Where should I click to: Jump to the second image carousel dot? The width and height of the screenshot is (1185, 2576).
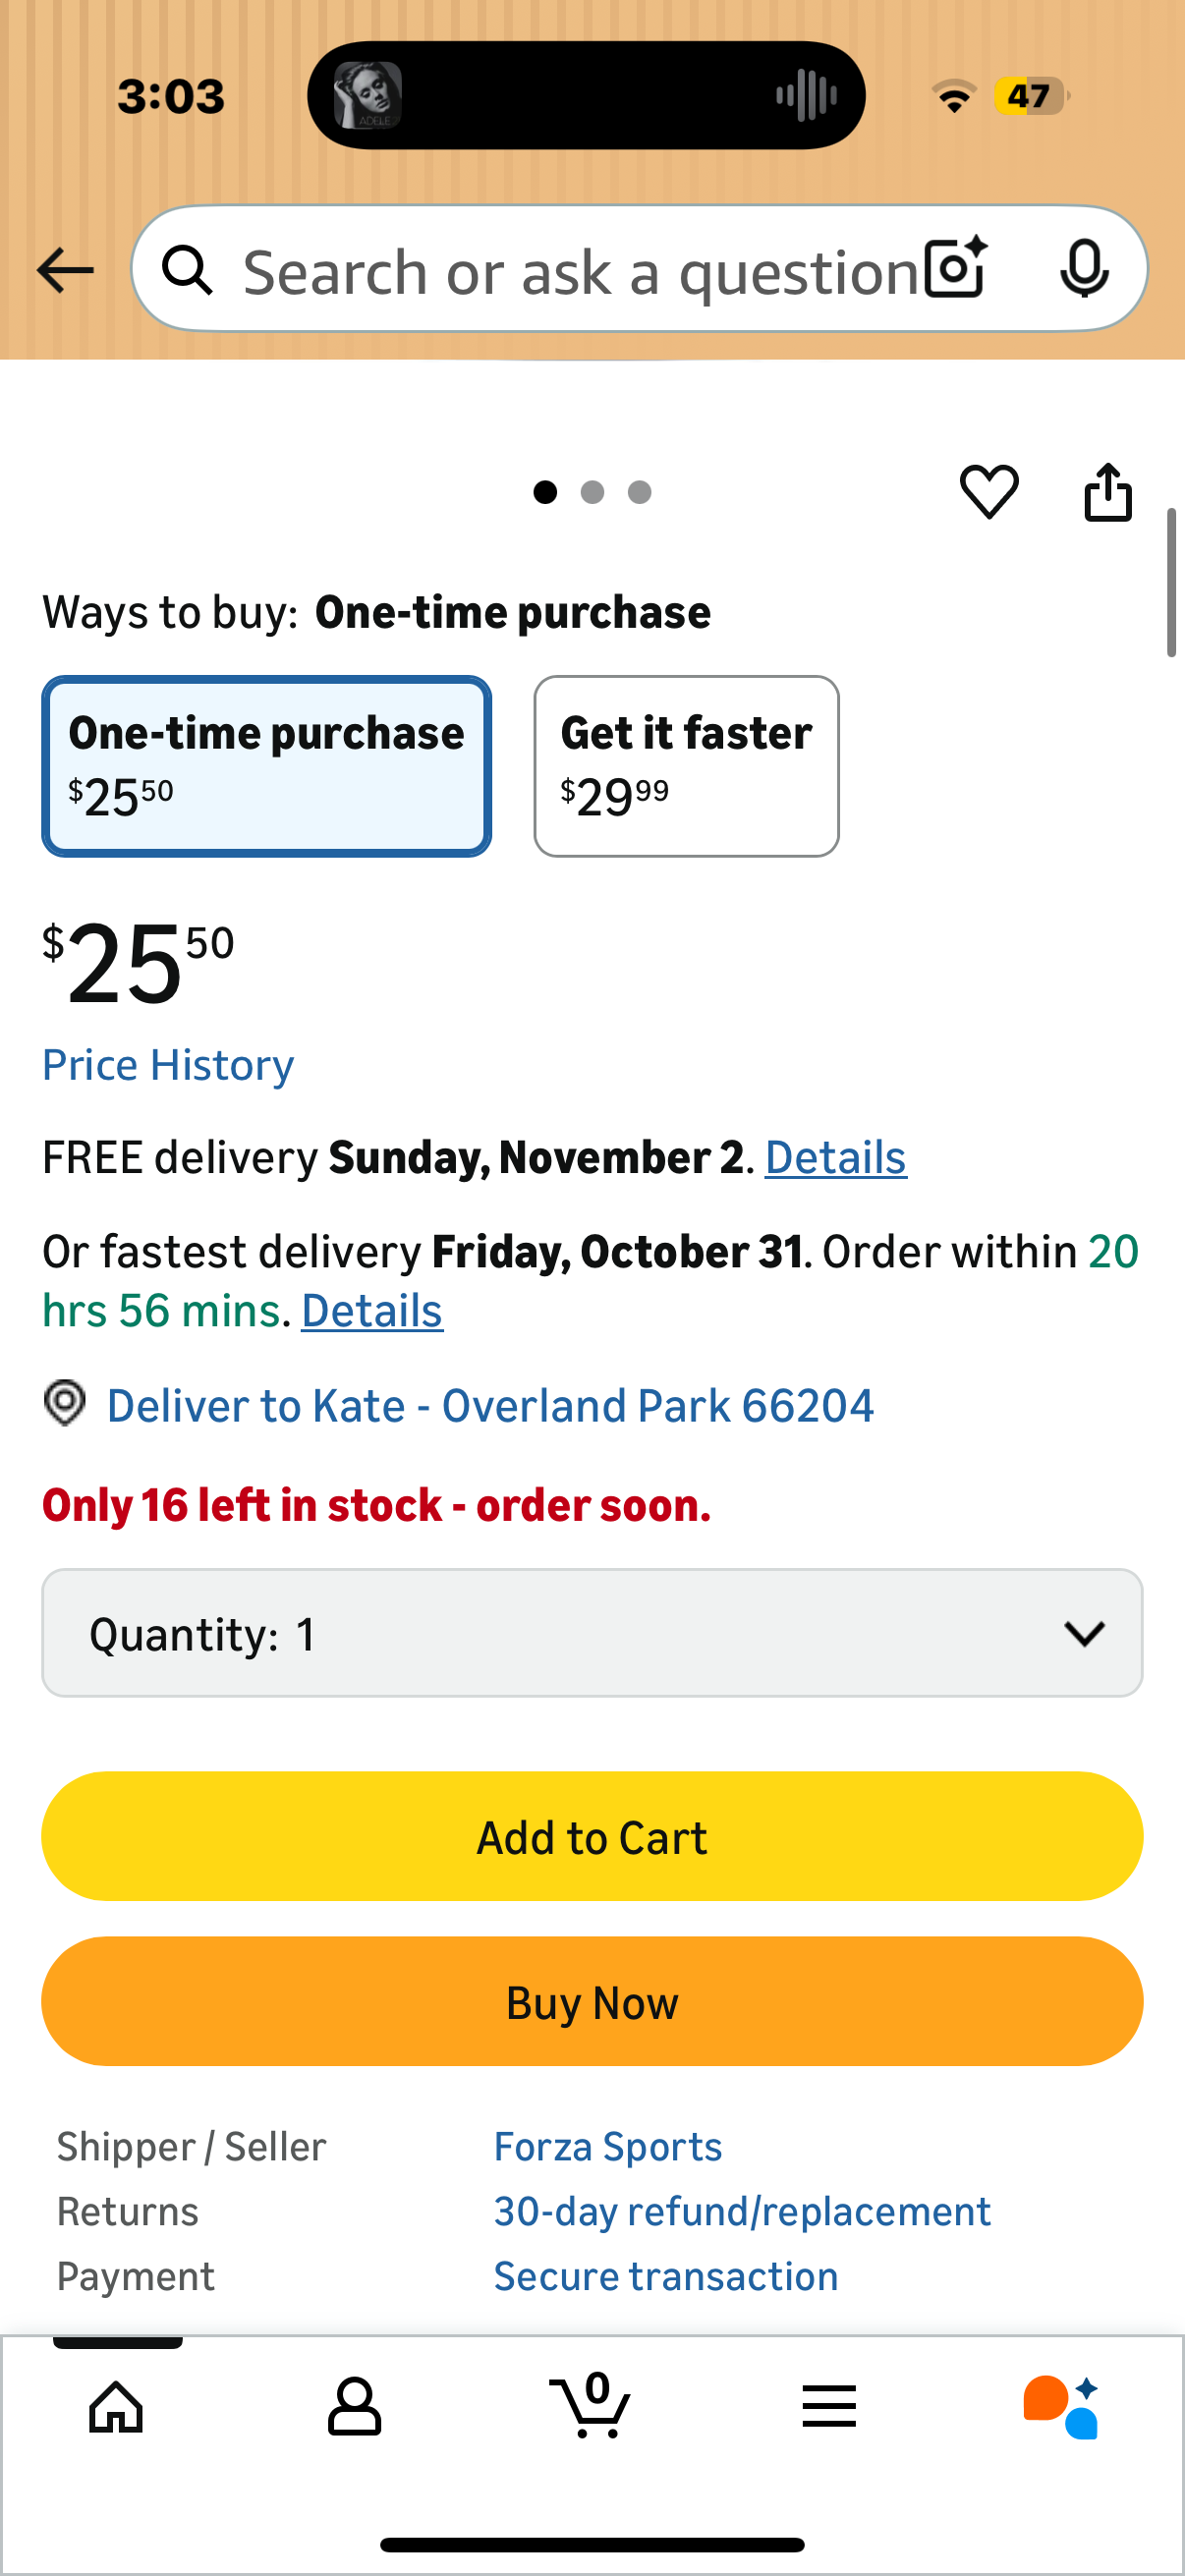(x=592, y=492)
